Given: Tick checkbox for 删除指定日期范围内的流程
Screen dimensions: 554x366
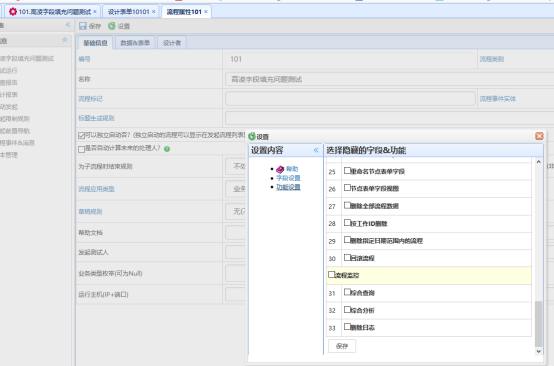Looking at the screenshot, I should tap(347, 240).
